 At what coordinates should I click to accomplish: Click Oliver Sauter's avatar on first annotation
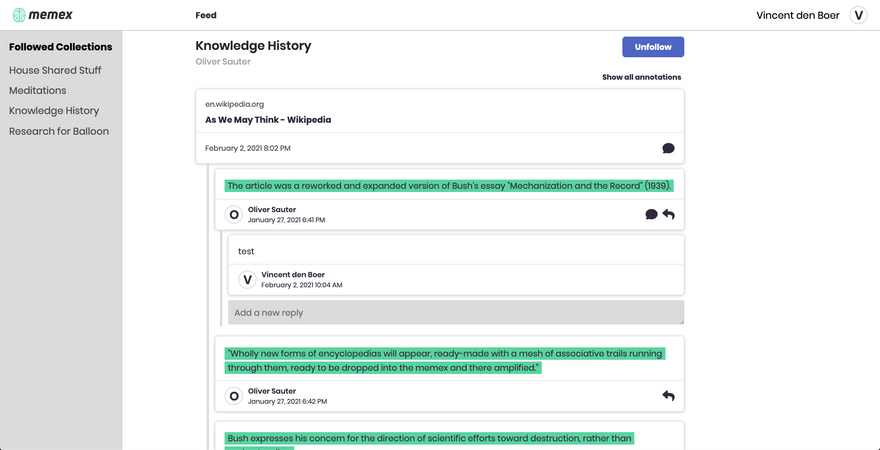tap(234, 214)
